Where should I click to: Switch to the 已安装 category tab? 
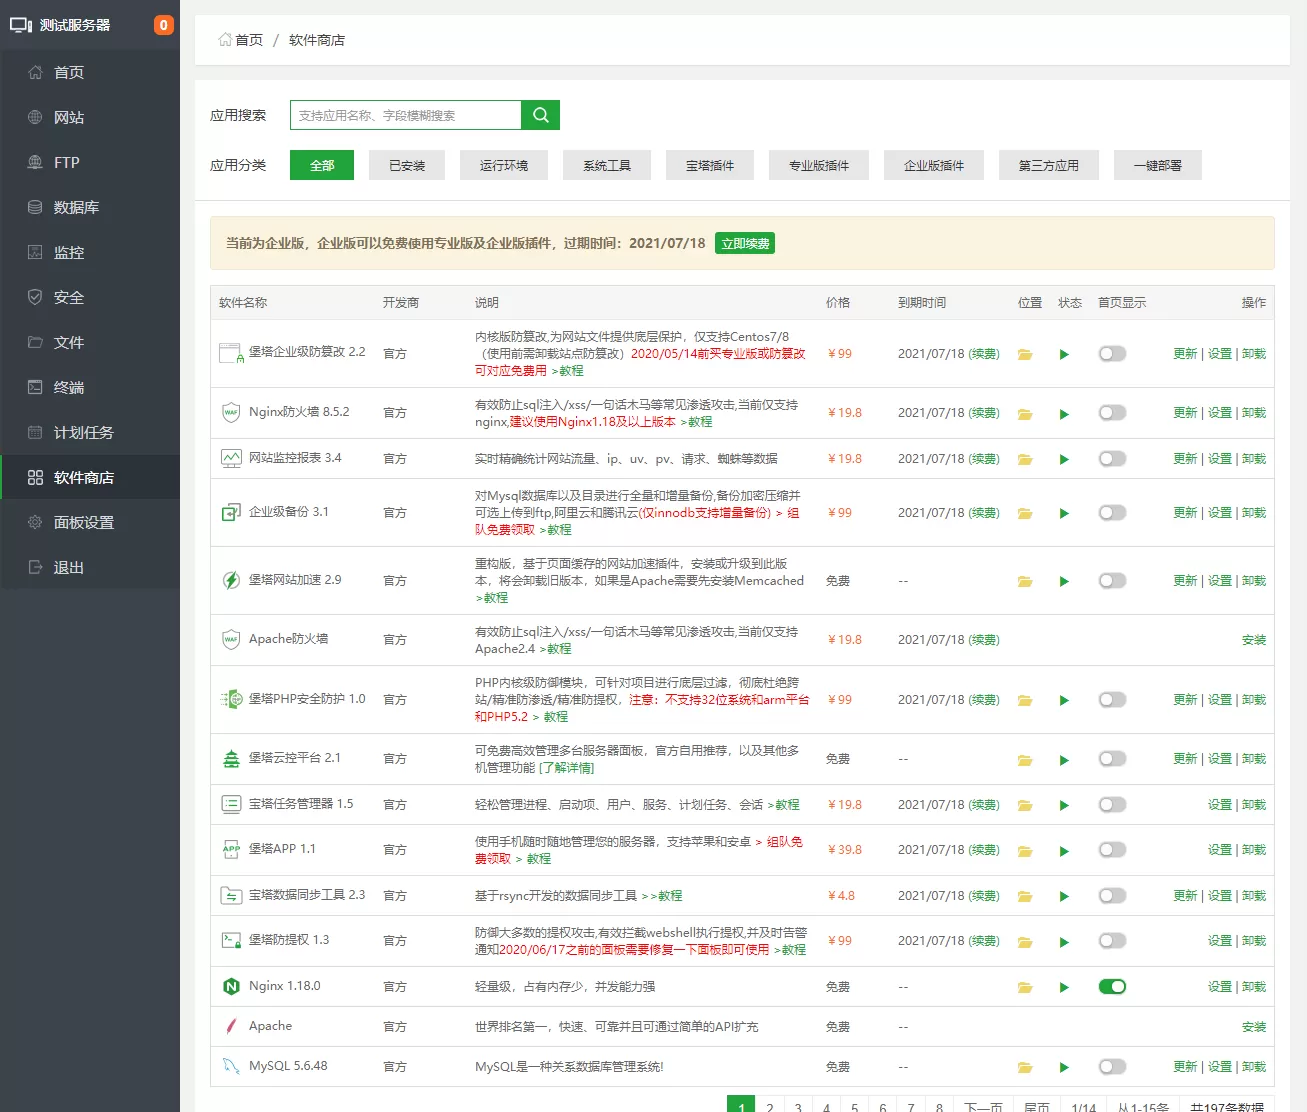tap(406, 165)
